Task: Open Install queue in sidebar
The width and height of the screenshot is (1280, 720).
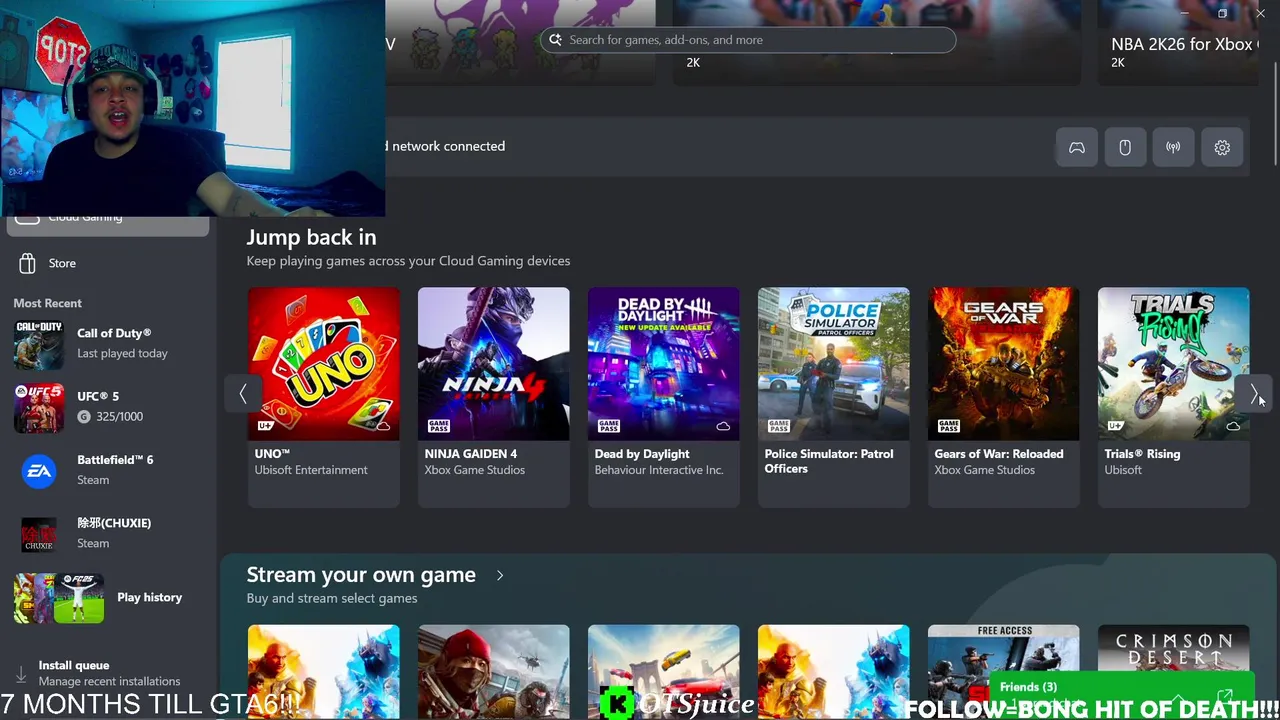Action: point(108,673)
